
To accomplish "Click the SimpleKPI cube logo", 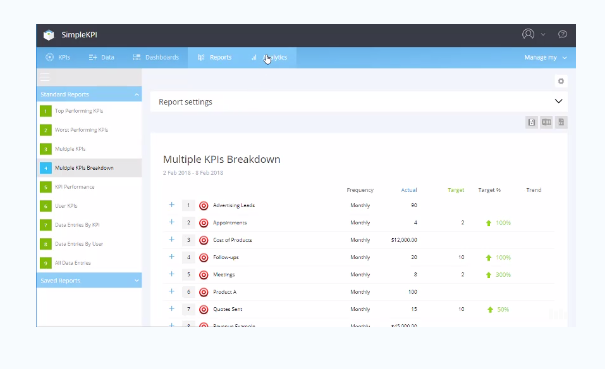I will point(49,35).
